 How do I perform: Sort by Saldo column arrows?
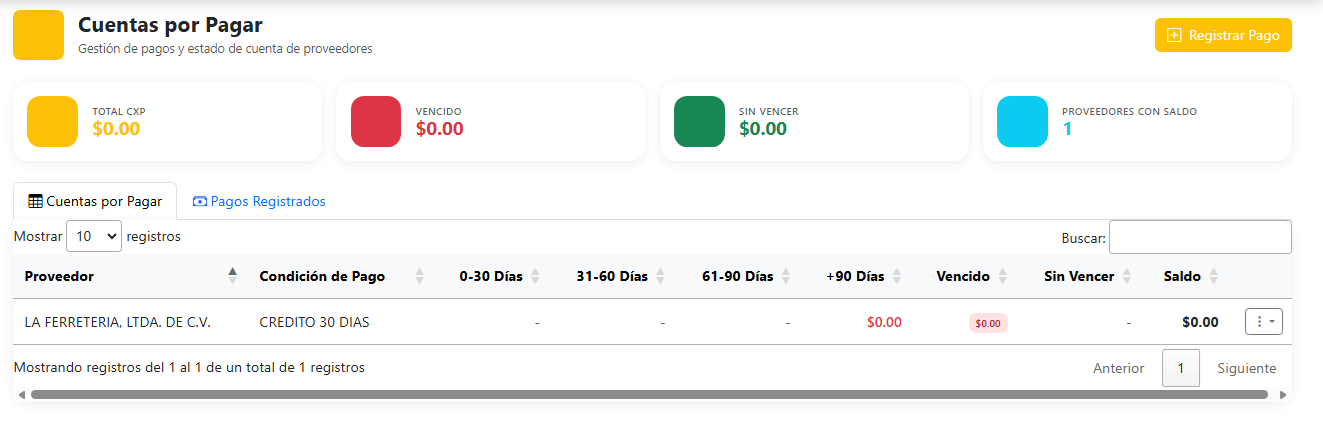[x=1214, y=276]
